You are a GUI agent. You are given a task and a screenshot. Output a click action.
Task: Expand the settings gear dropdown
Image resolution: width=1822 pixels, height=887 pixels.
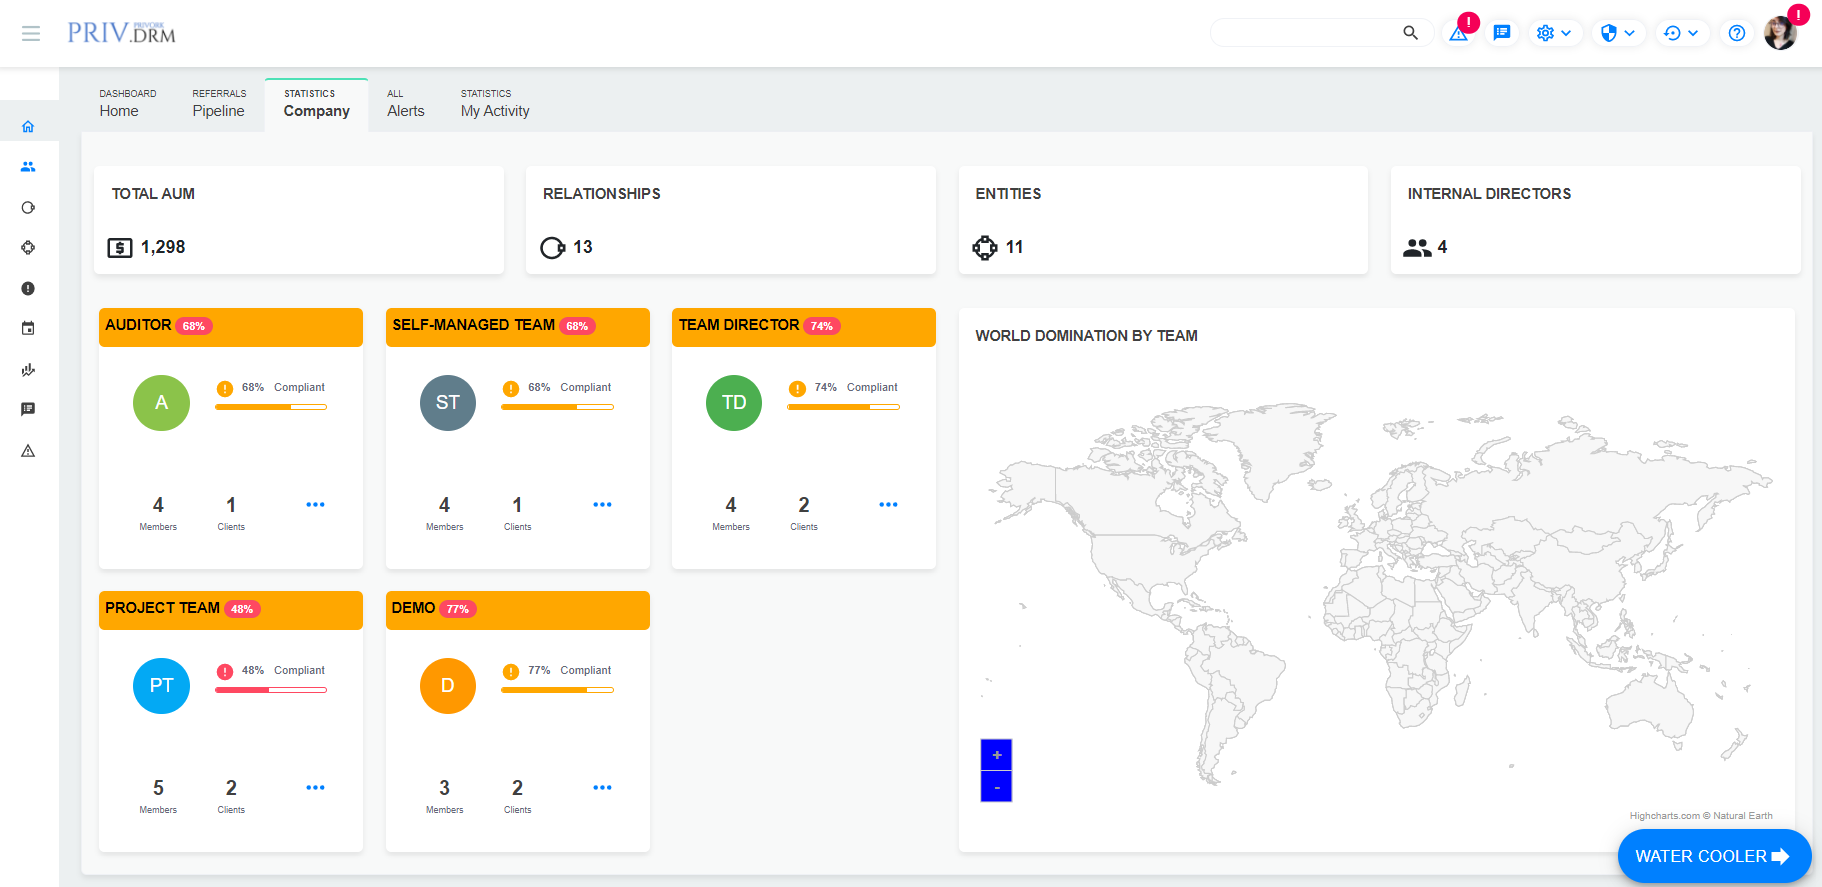click(x=1554, y=33)
